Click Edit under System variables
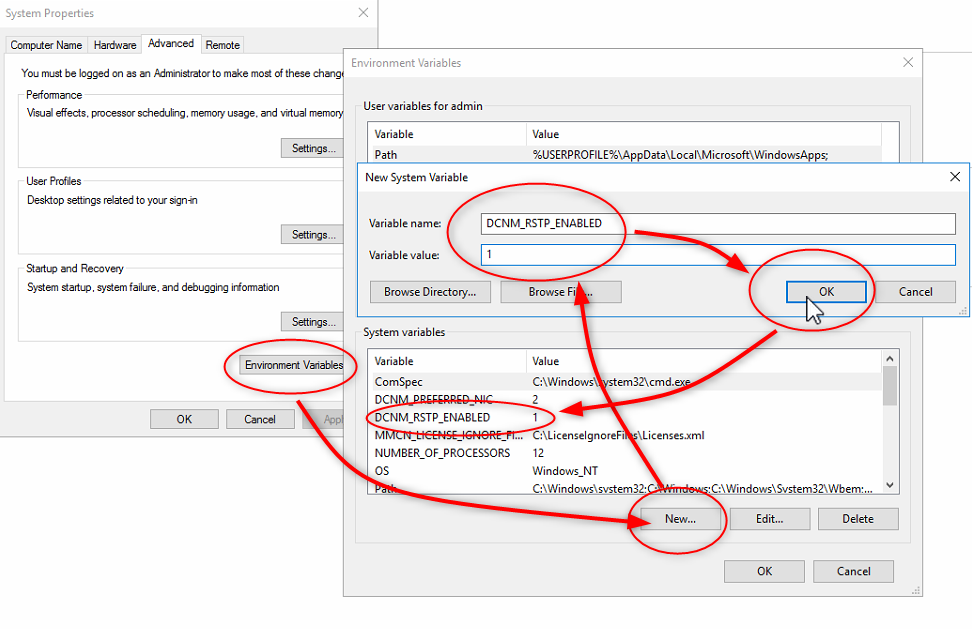The image size is (972, 629). (769, 519)
